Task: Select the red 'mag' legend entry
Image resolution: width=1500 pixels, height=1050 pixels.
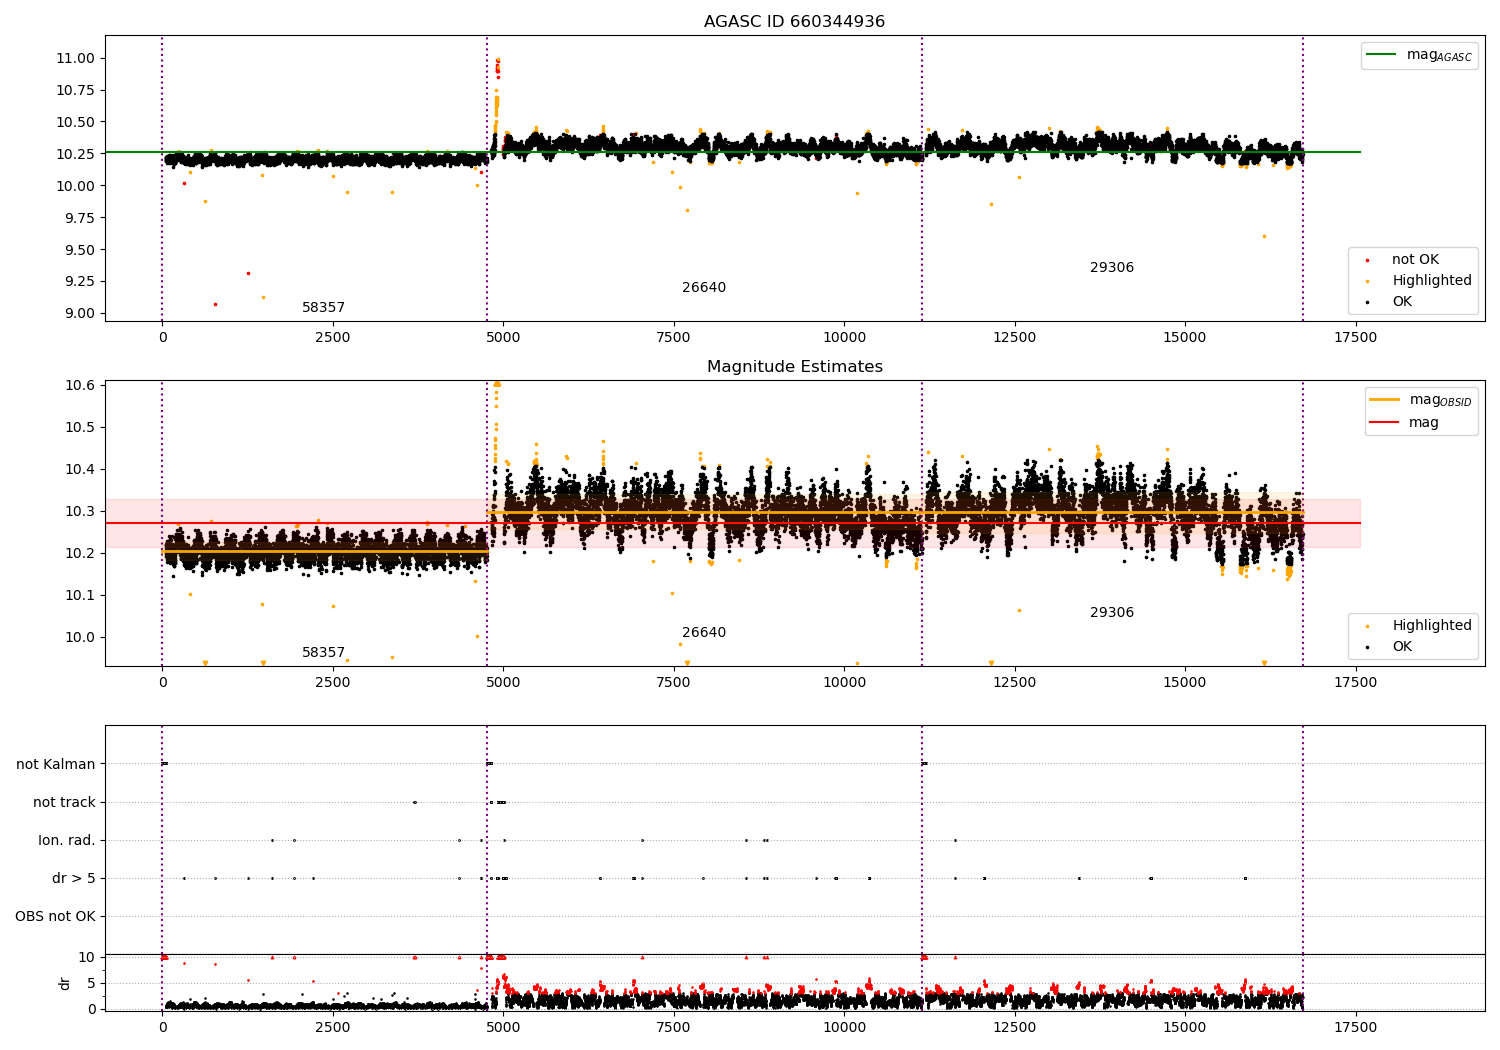Action: [x=1405, y=422]
